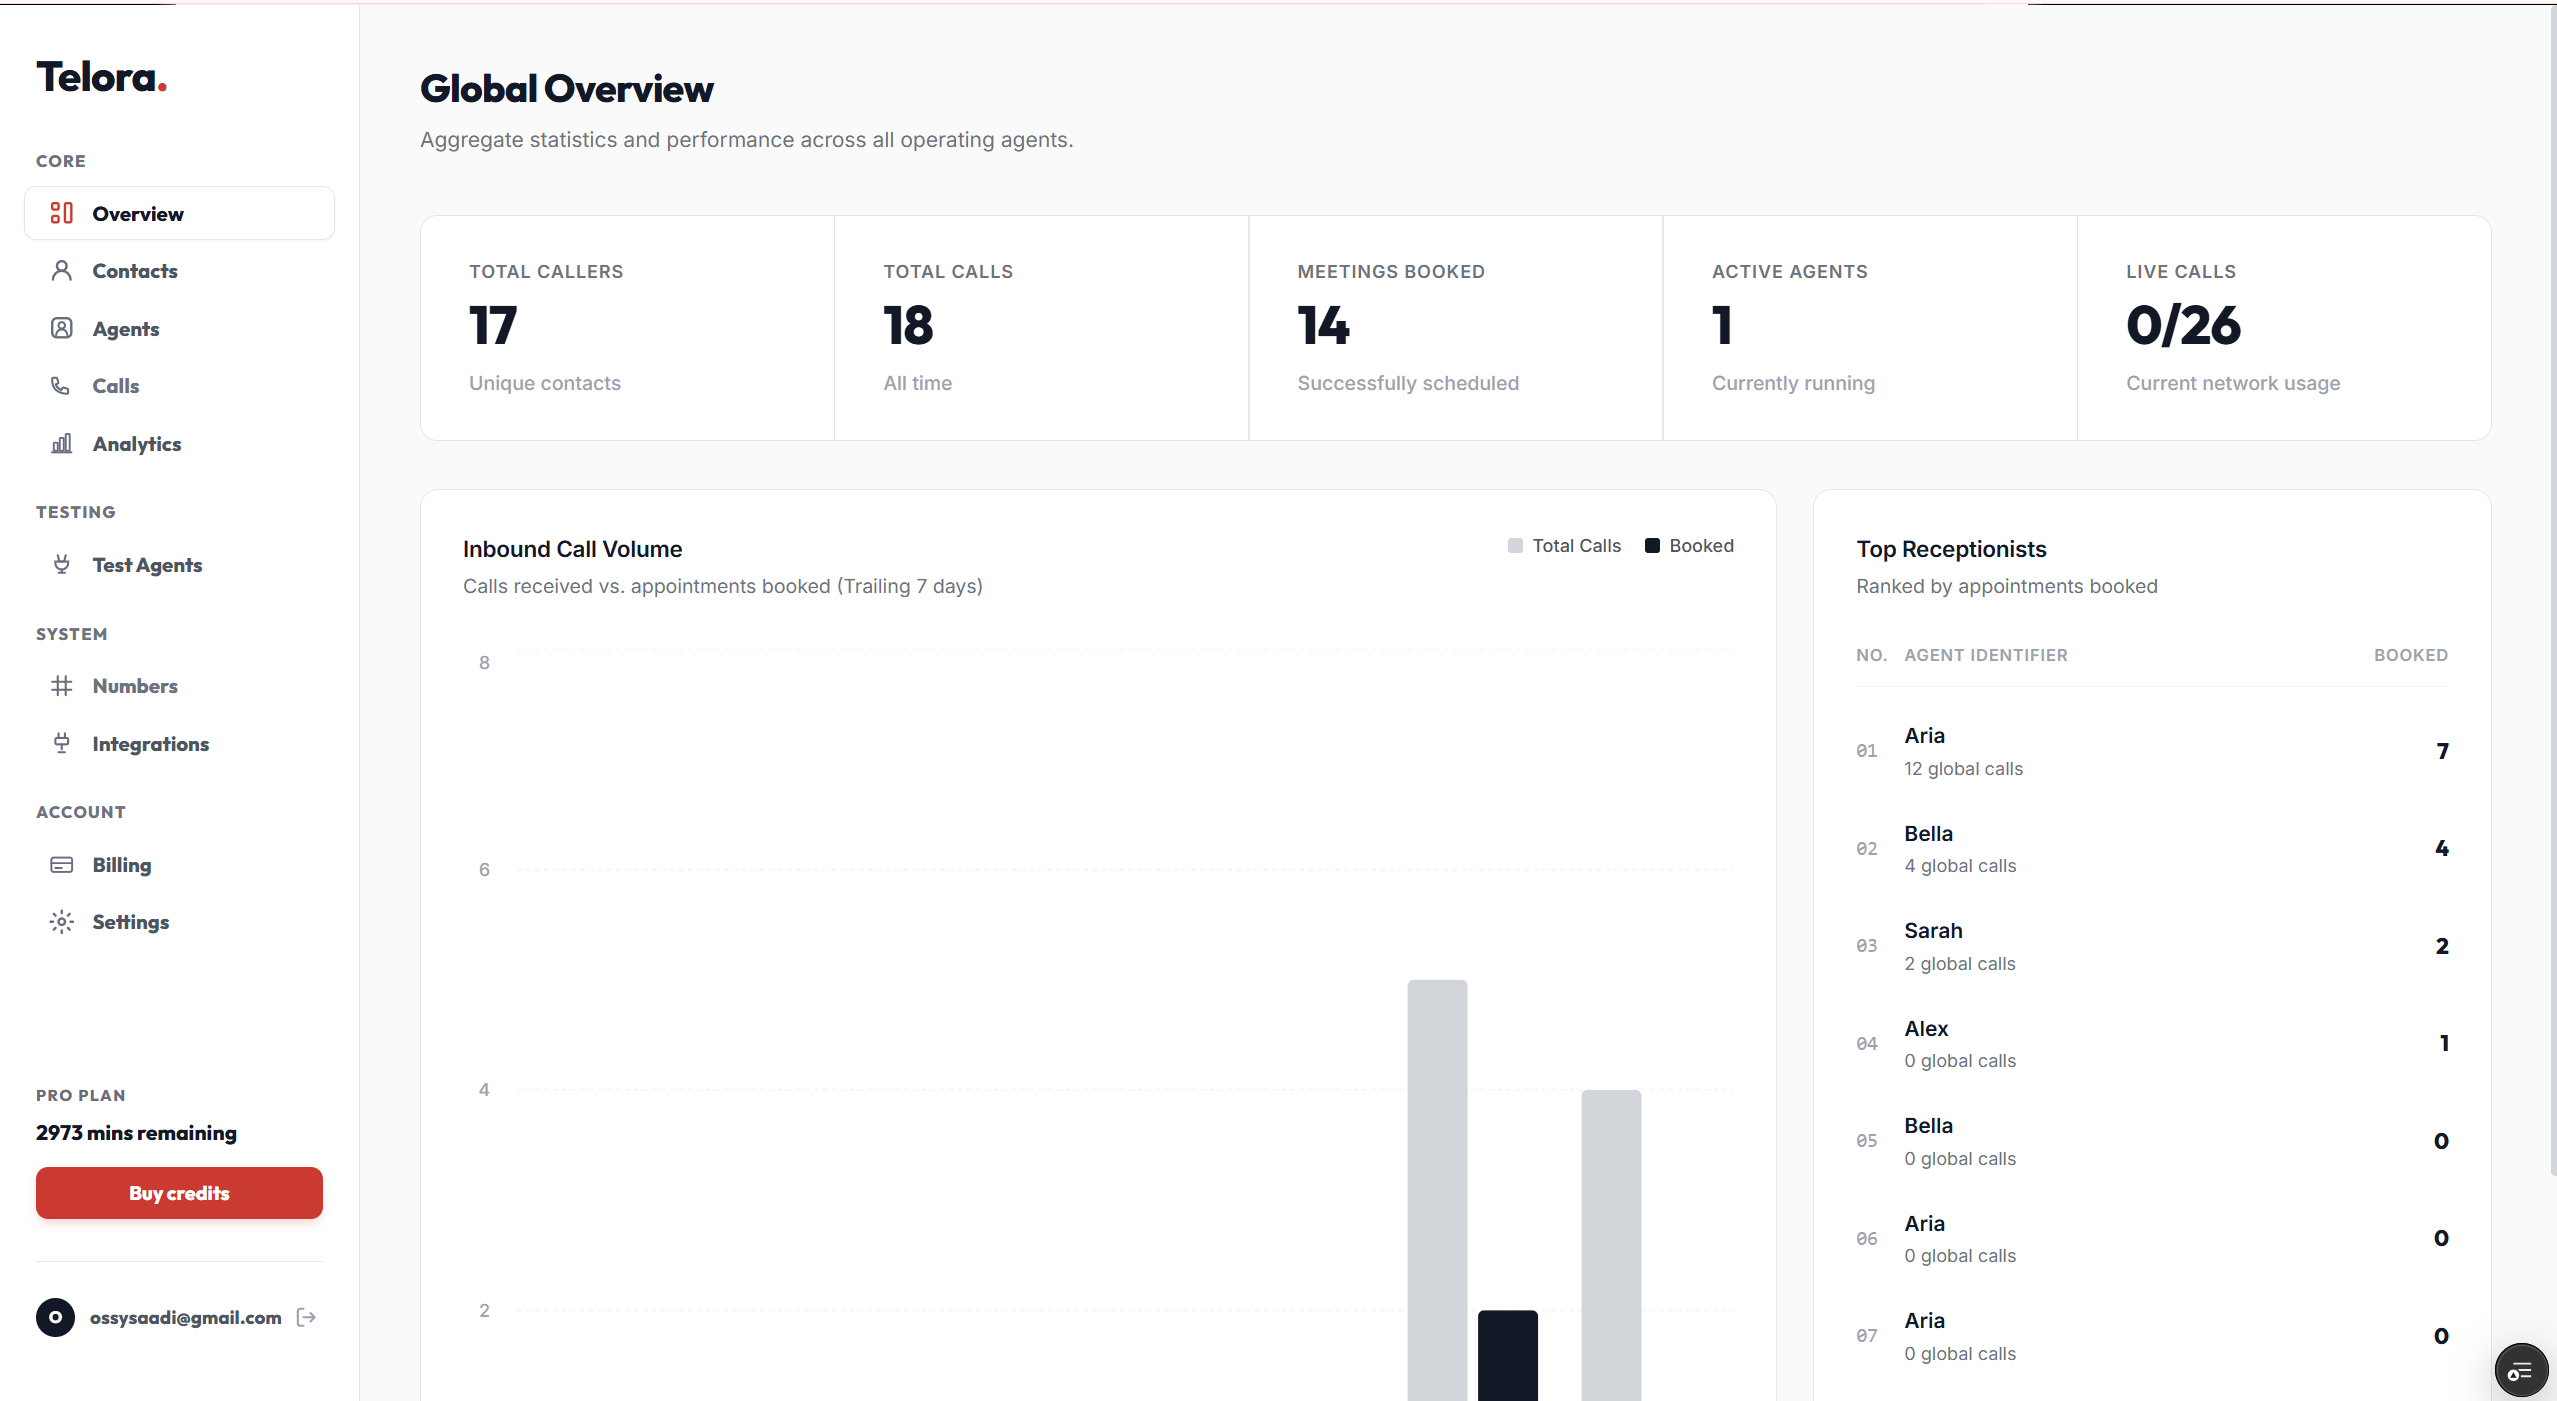Click the Total Calls value 18
This screenshot has height=1401, width=2557.
(x=908, y=325)
